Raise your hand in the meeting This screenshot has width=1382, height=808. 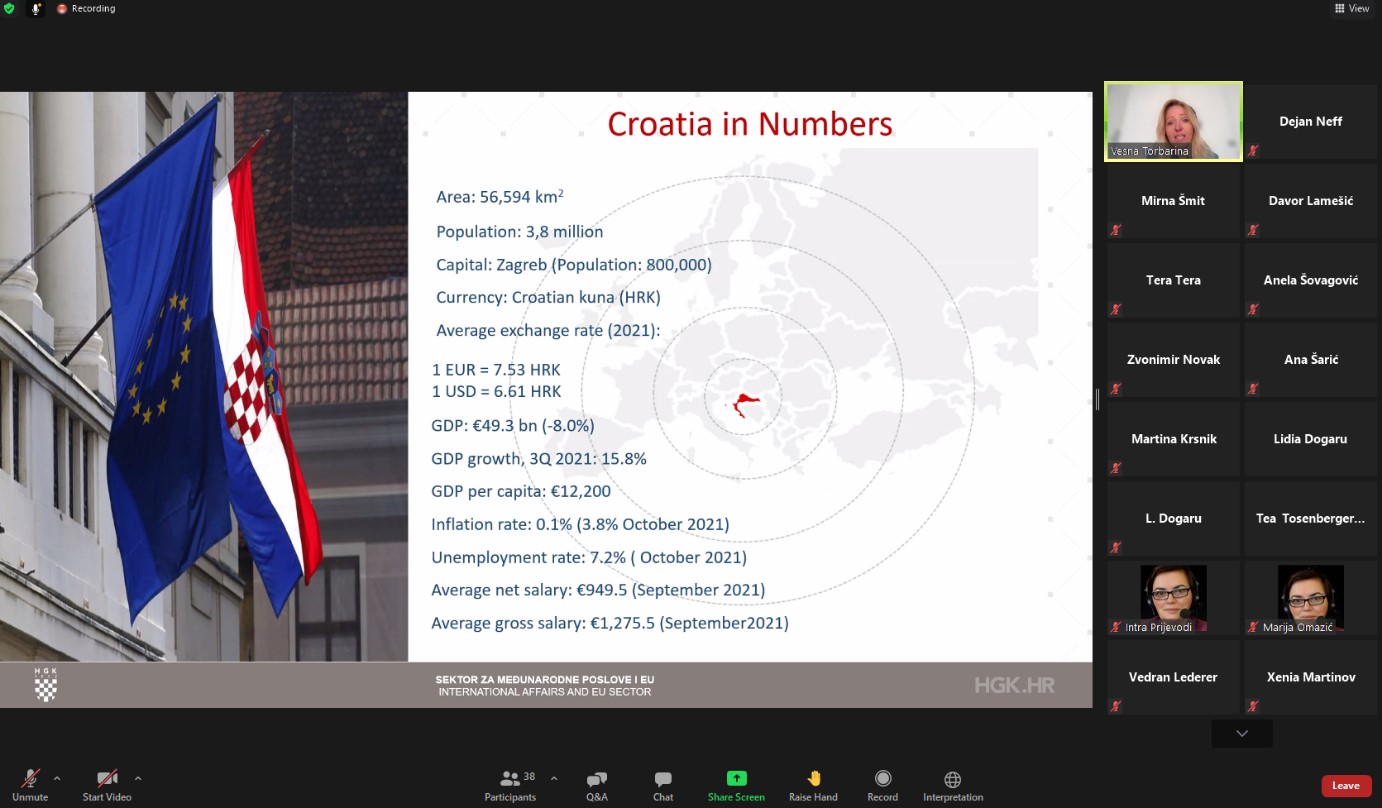pyautogui.click(x=813, y=784)
